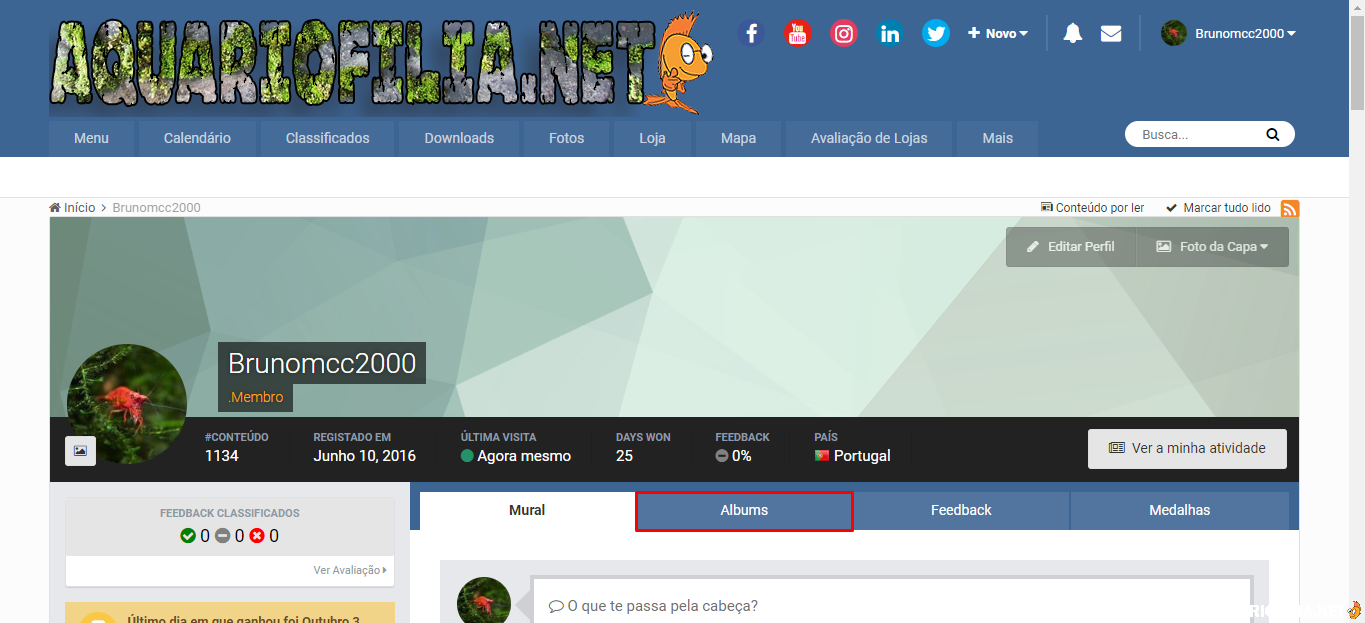Viewport: 1365px width, 623px height.
Task: Click the 1134 content count
Action: point(221,456)
